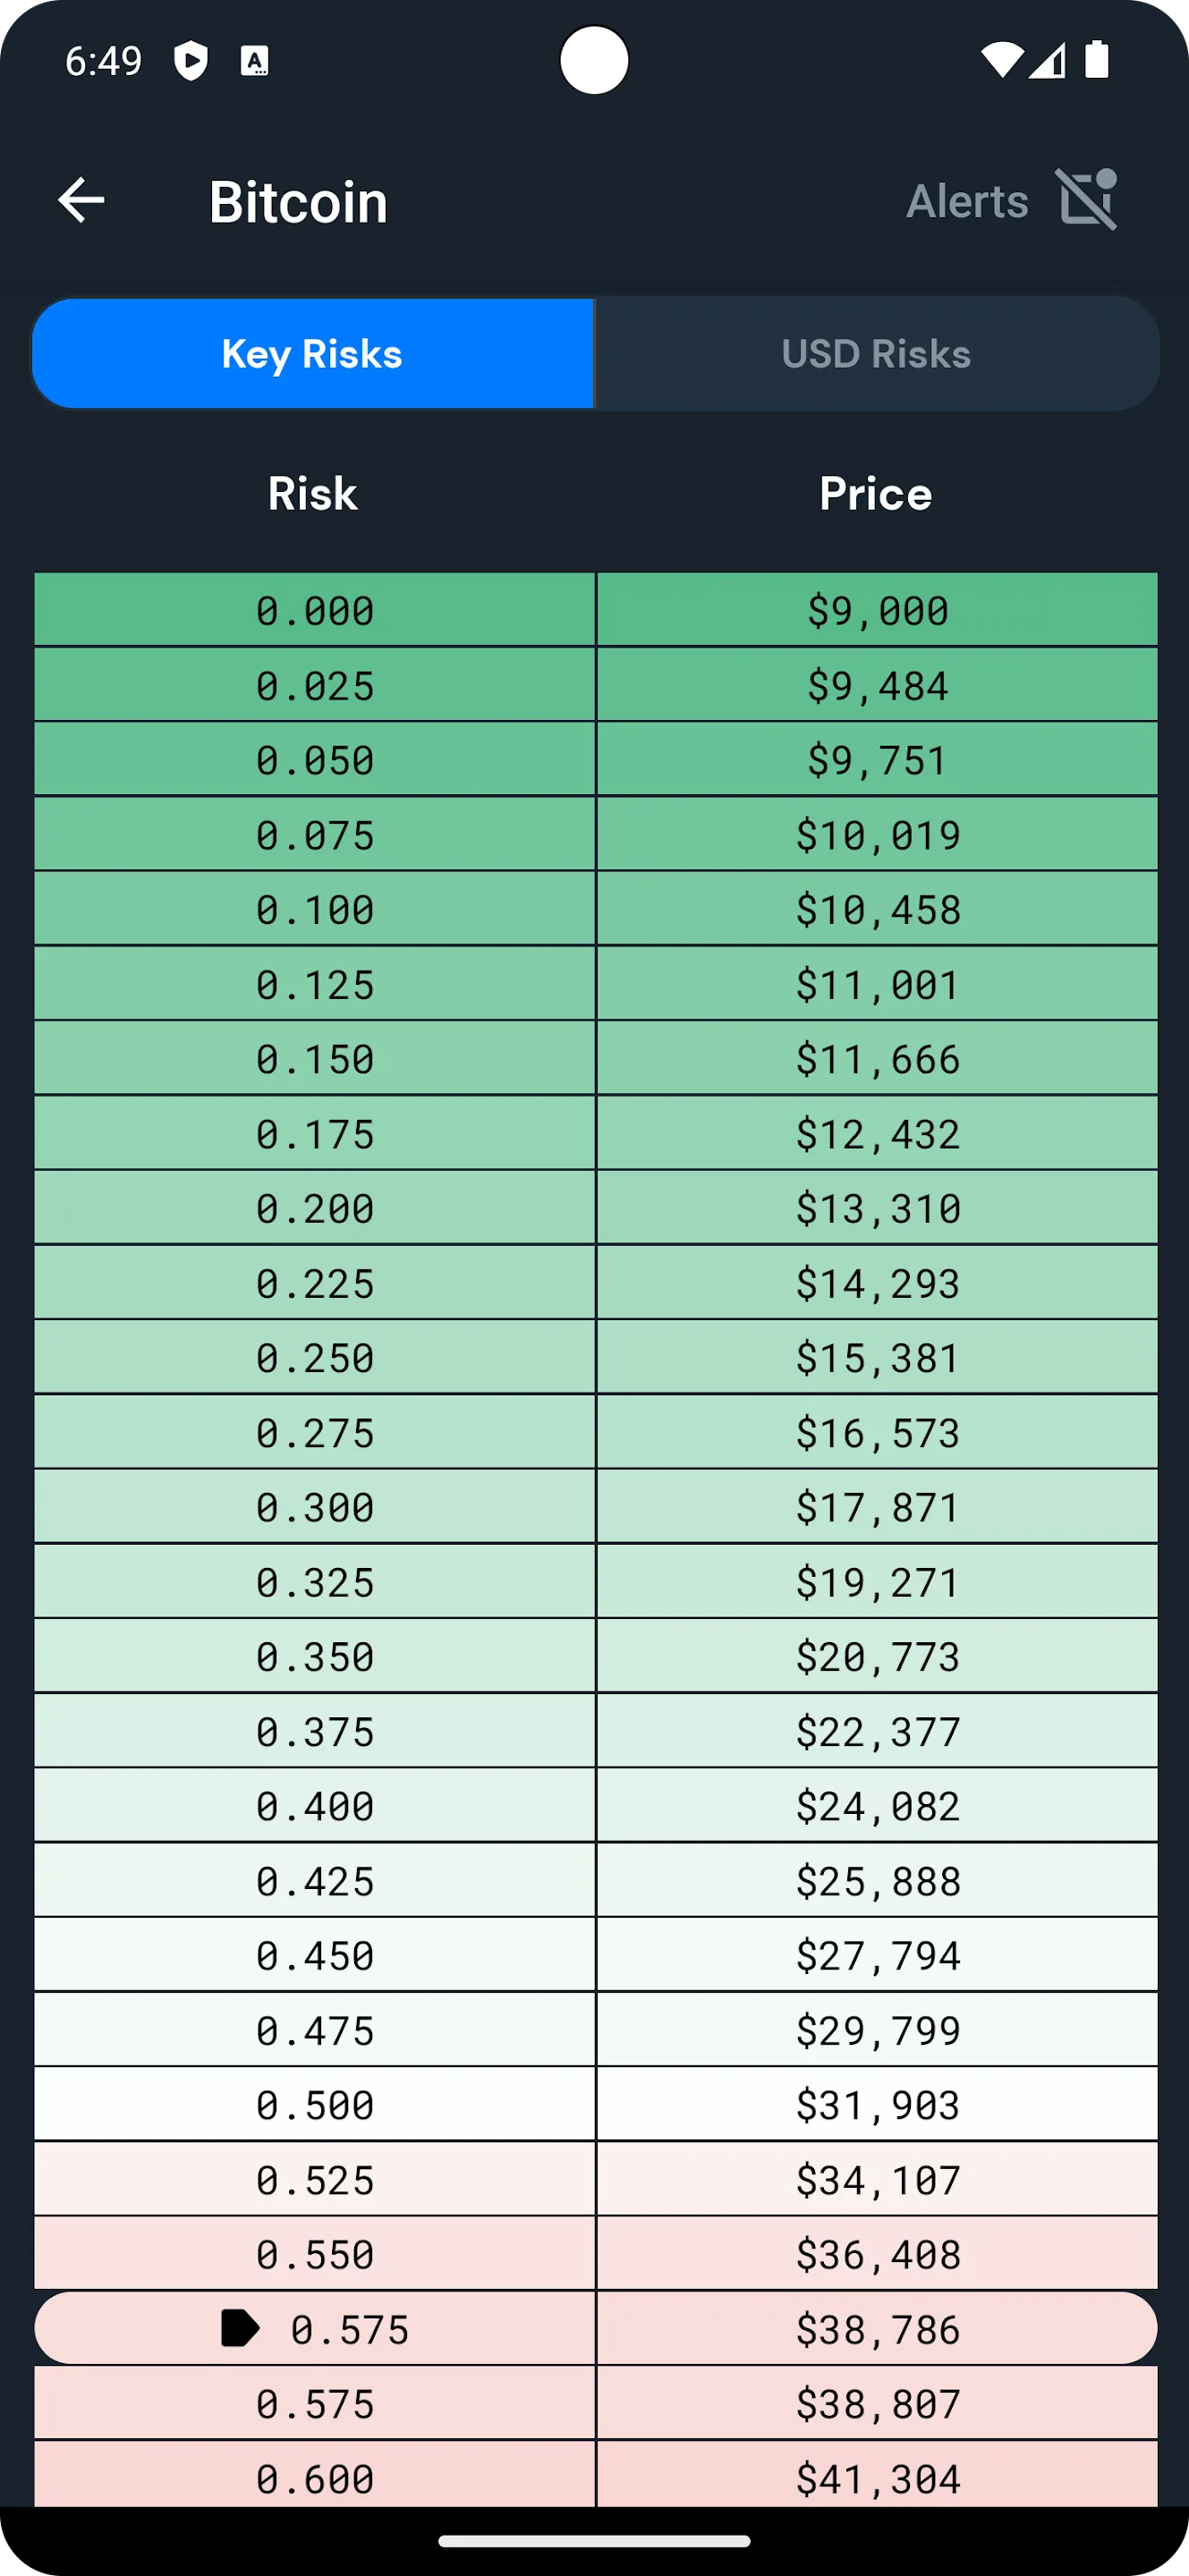
Task: Tap the $20,773 price cell
Action: 877,1657
